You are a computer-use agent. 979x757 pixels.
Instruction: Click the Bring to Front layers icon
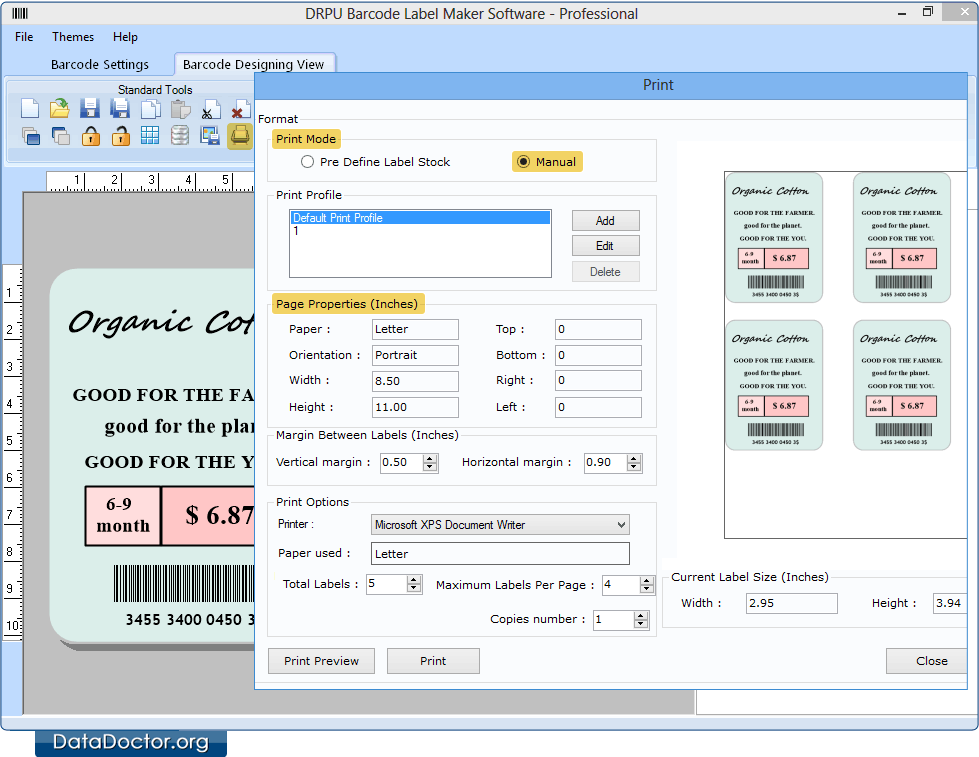tap(29, 136)
